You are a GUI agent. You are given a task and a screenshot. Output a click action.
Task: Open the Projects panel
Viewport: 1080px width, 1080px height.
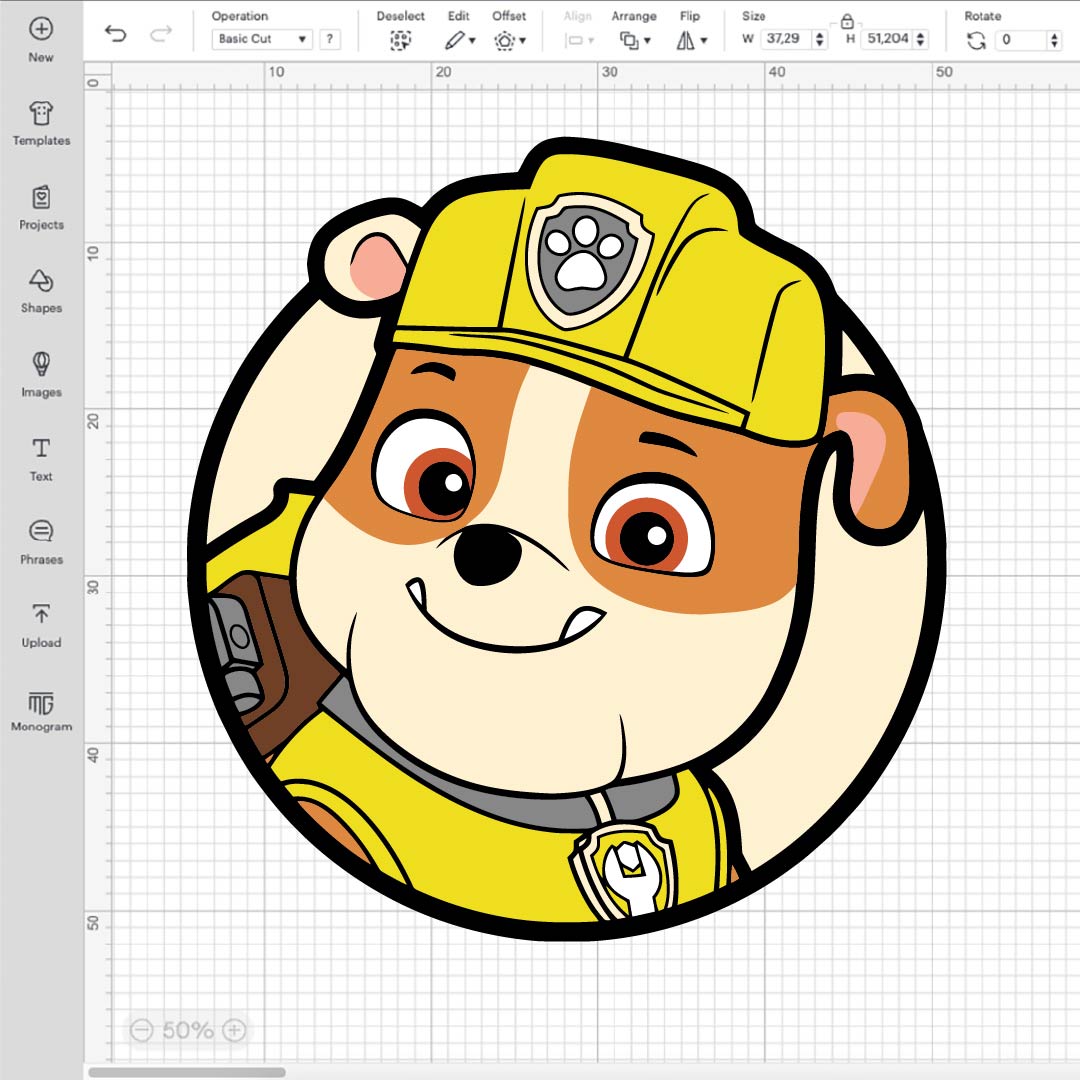(x=41, y=207)
